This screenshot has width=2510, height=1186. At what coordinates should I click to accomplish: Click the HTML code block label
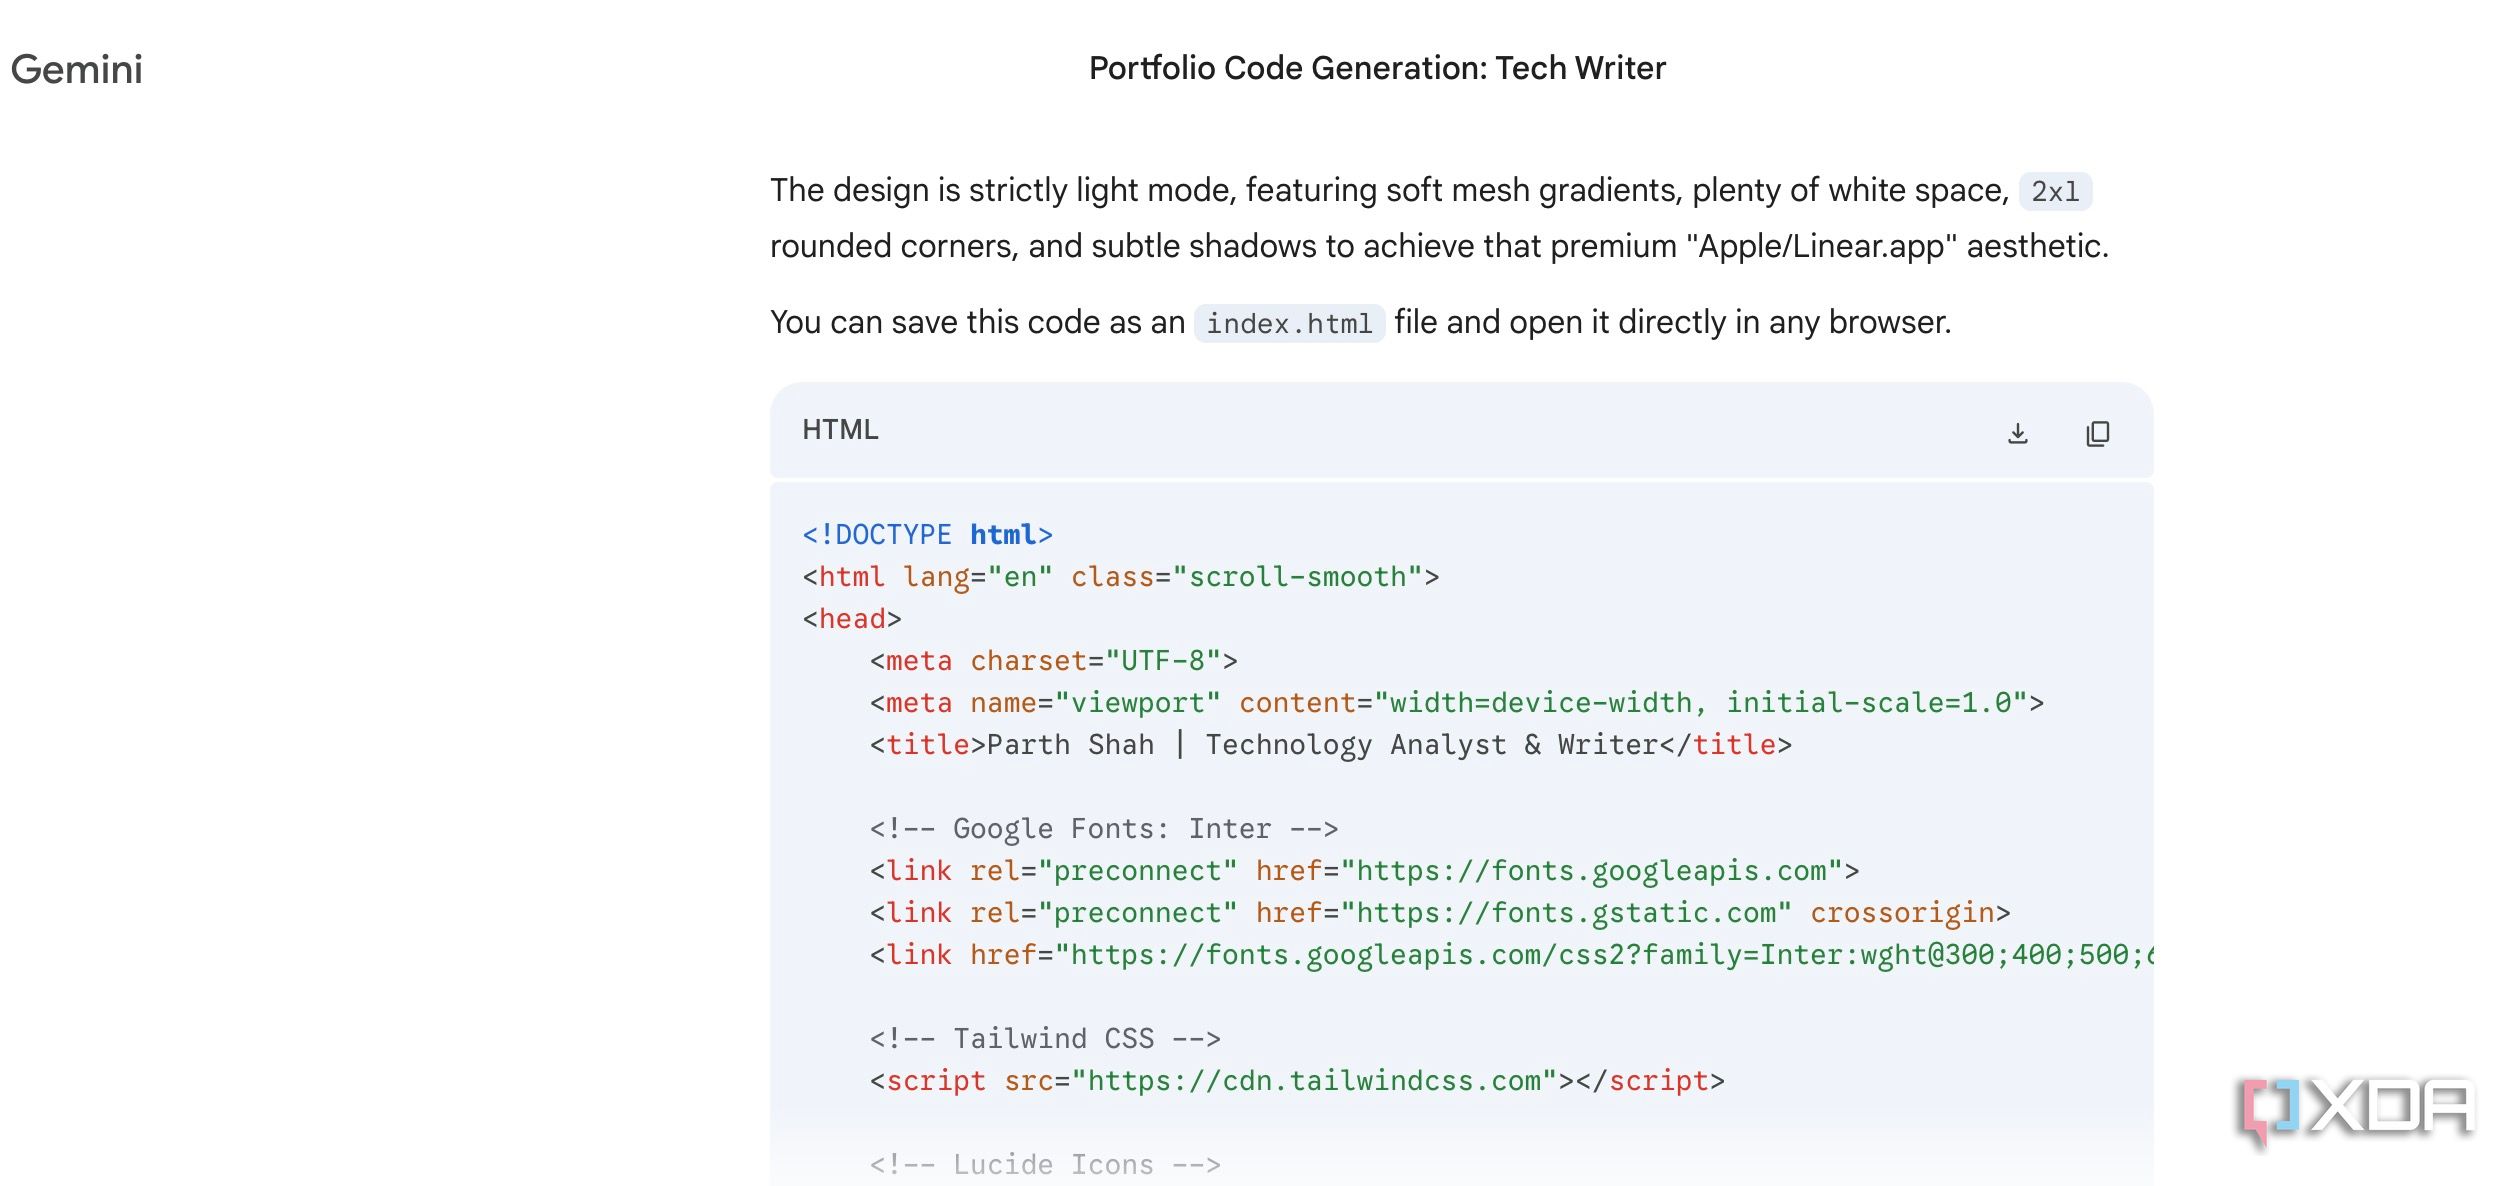tap(840, 430)
